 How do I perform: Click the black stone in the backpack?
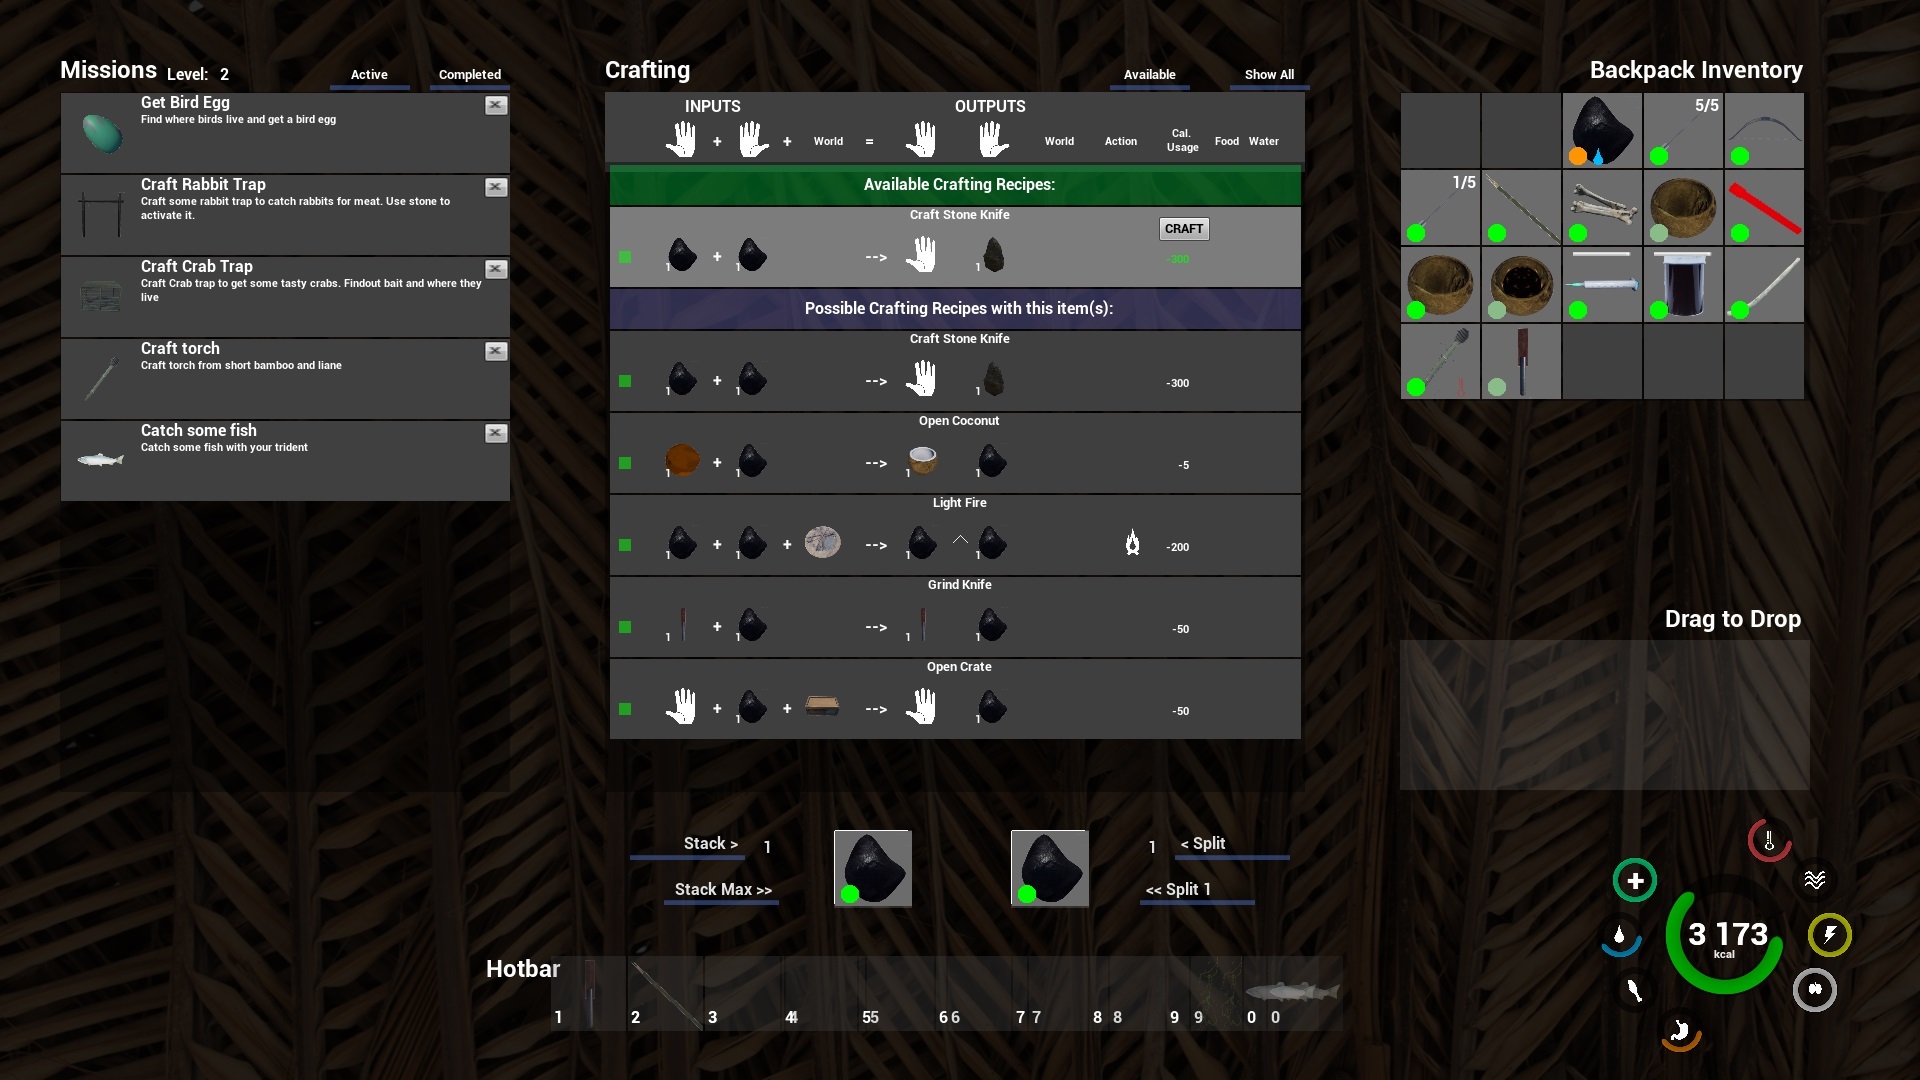[1601, 130]
